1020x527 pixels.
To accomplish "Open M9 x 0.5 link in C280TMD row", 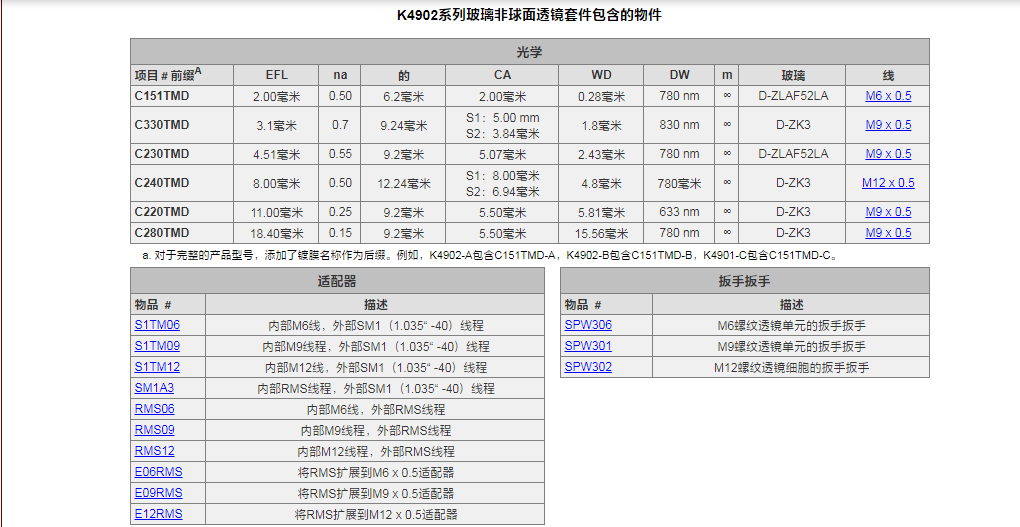I will tap(888, 233).
